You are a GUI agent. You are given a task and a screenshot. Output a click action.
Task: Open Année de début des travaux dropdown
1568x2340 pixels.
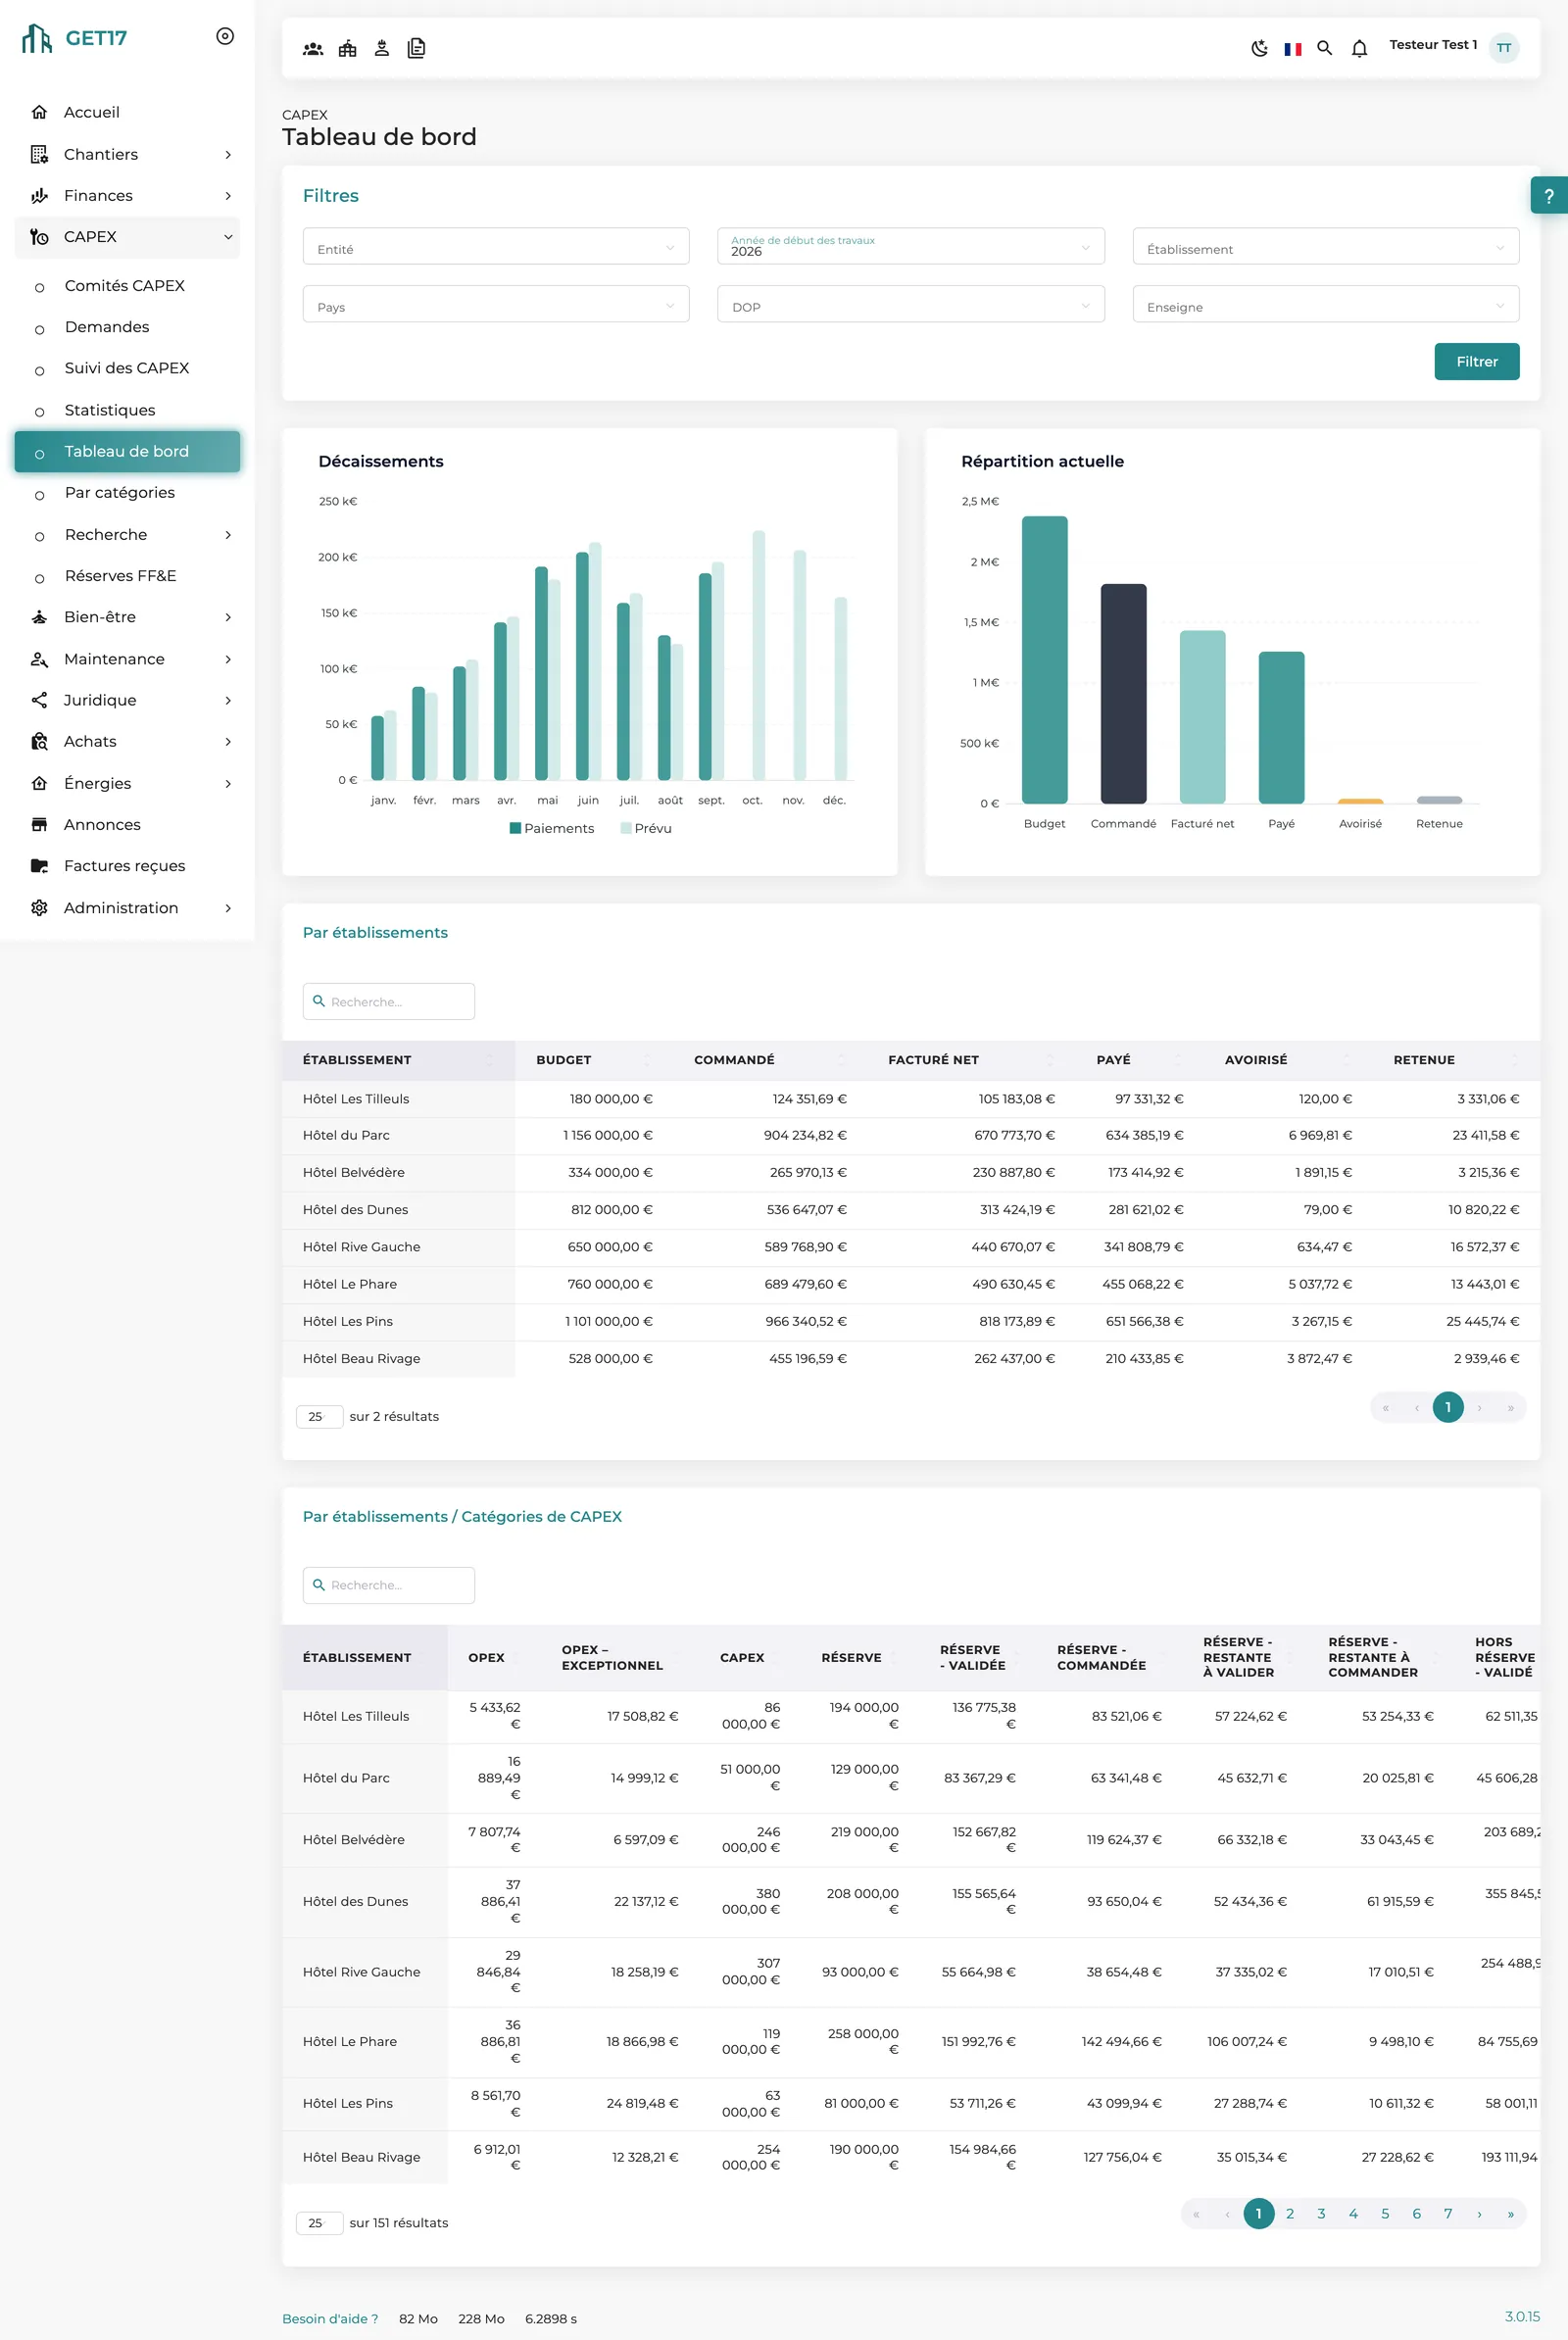[910, 246]
